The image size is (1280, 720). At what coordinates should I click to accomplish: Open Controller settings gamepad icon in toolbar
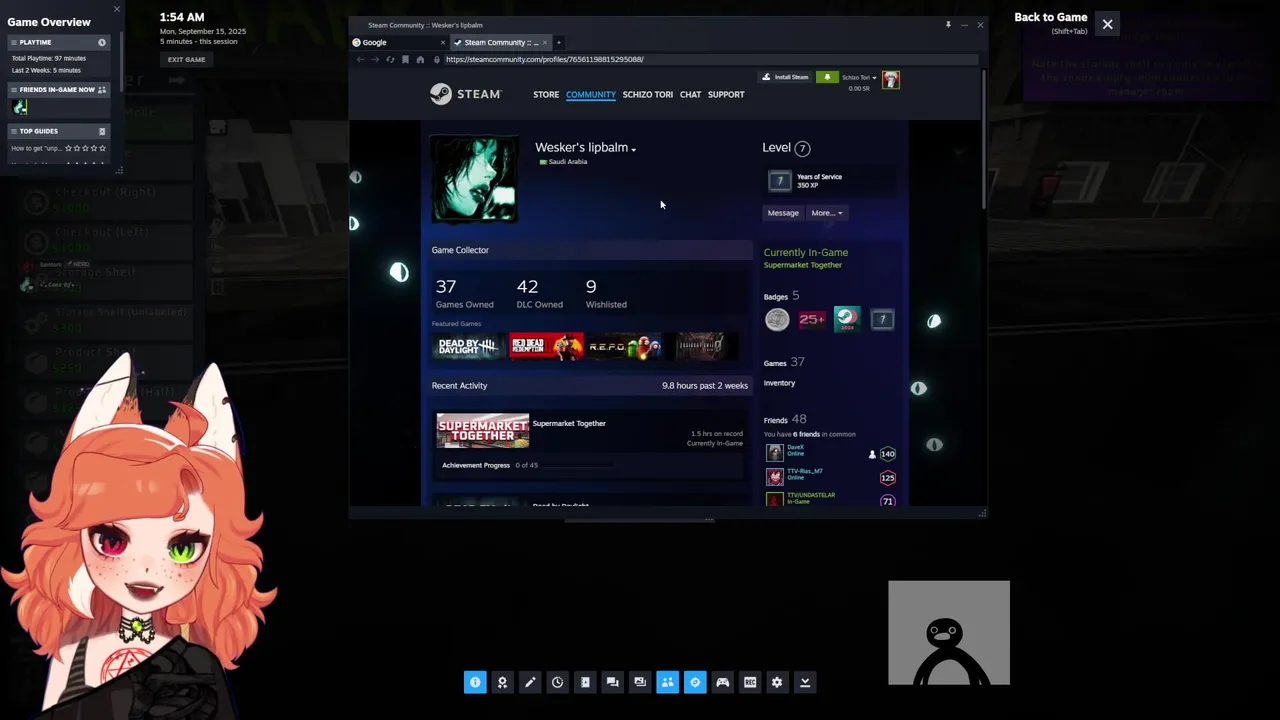click(722, 682)
